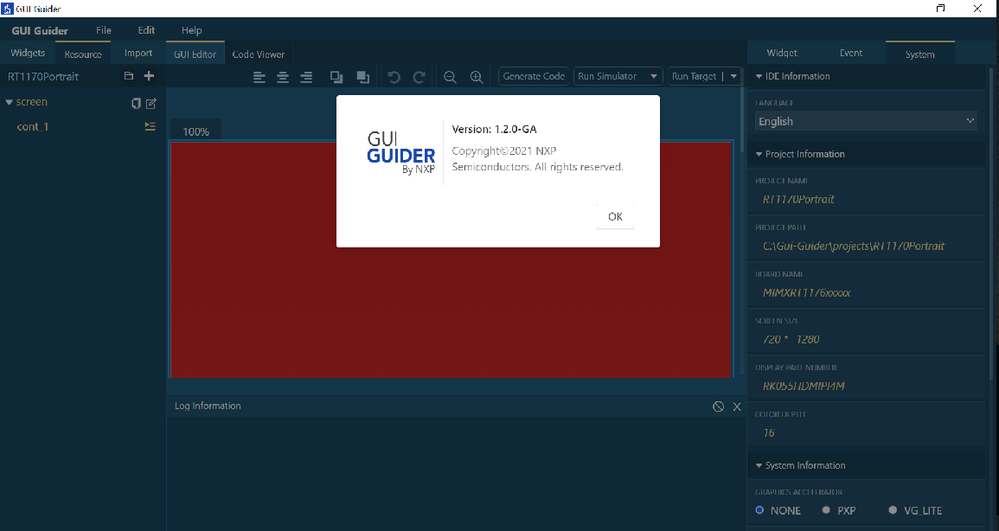The image size is (999, 531).
Task: Add a new screen with plus icon
Action: [x=149, y=76]
